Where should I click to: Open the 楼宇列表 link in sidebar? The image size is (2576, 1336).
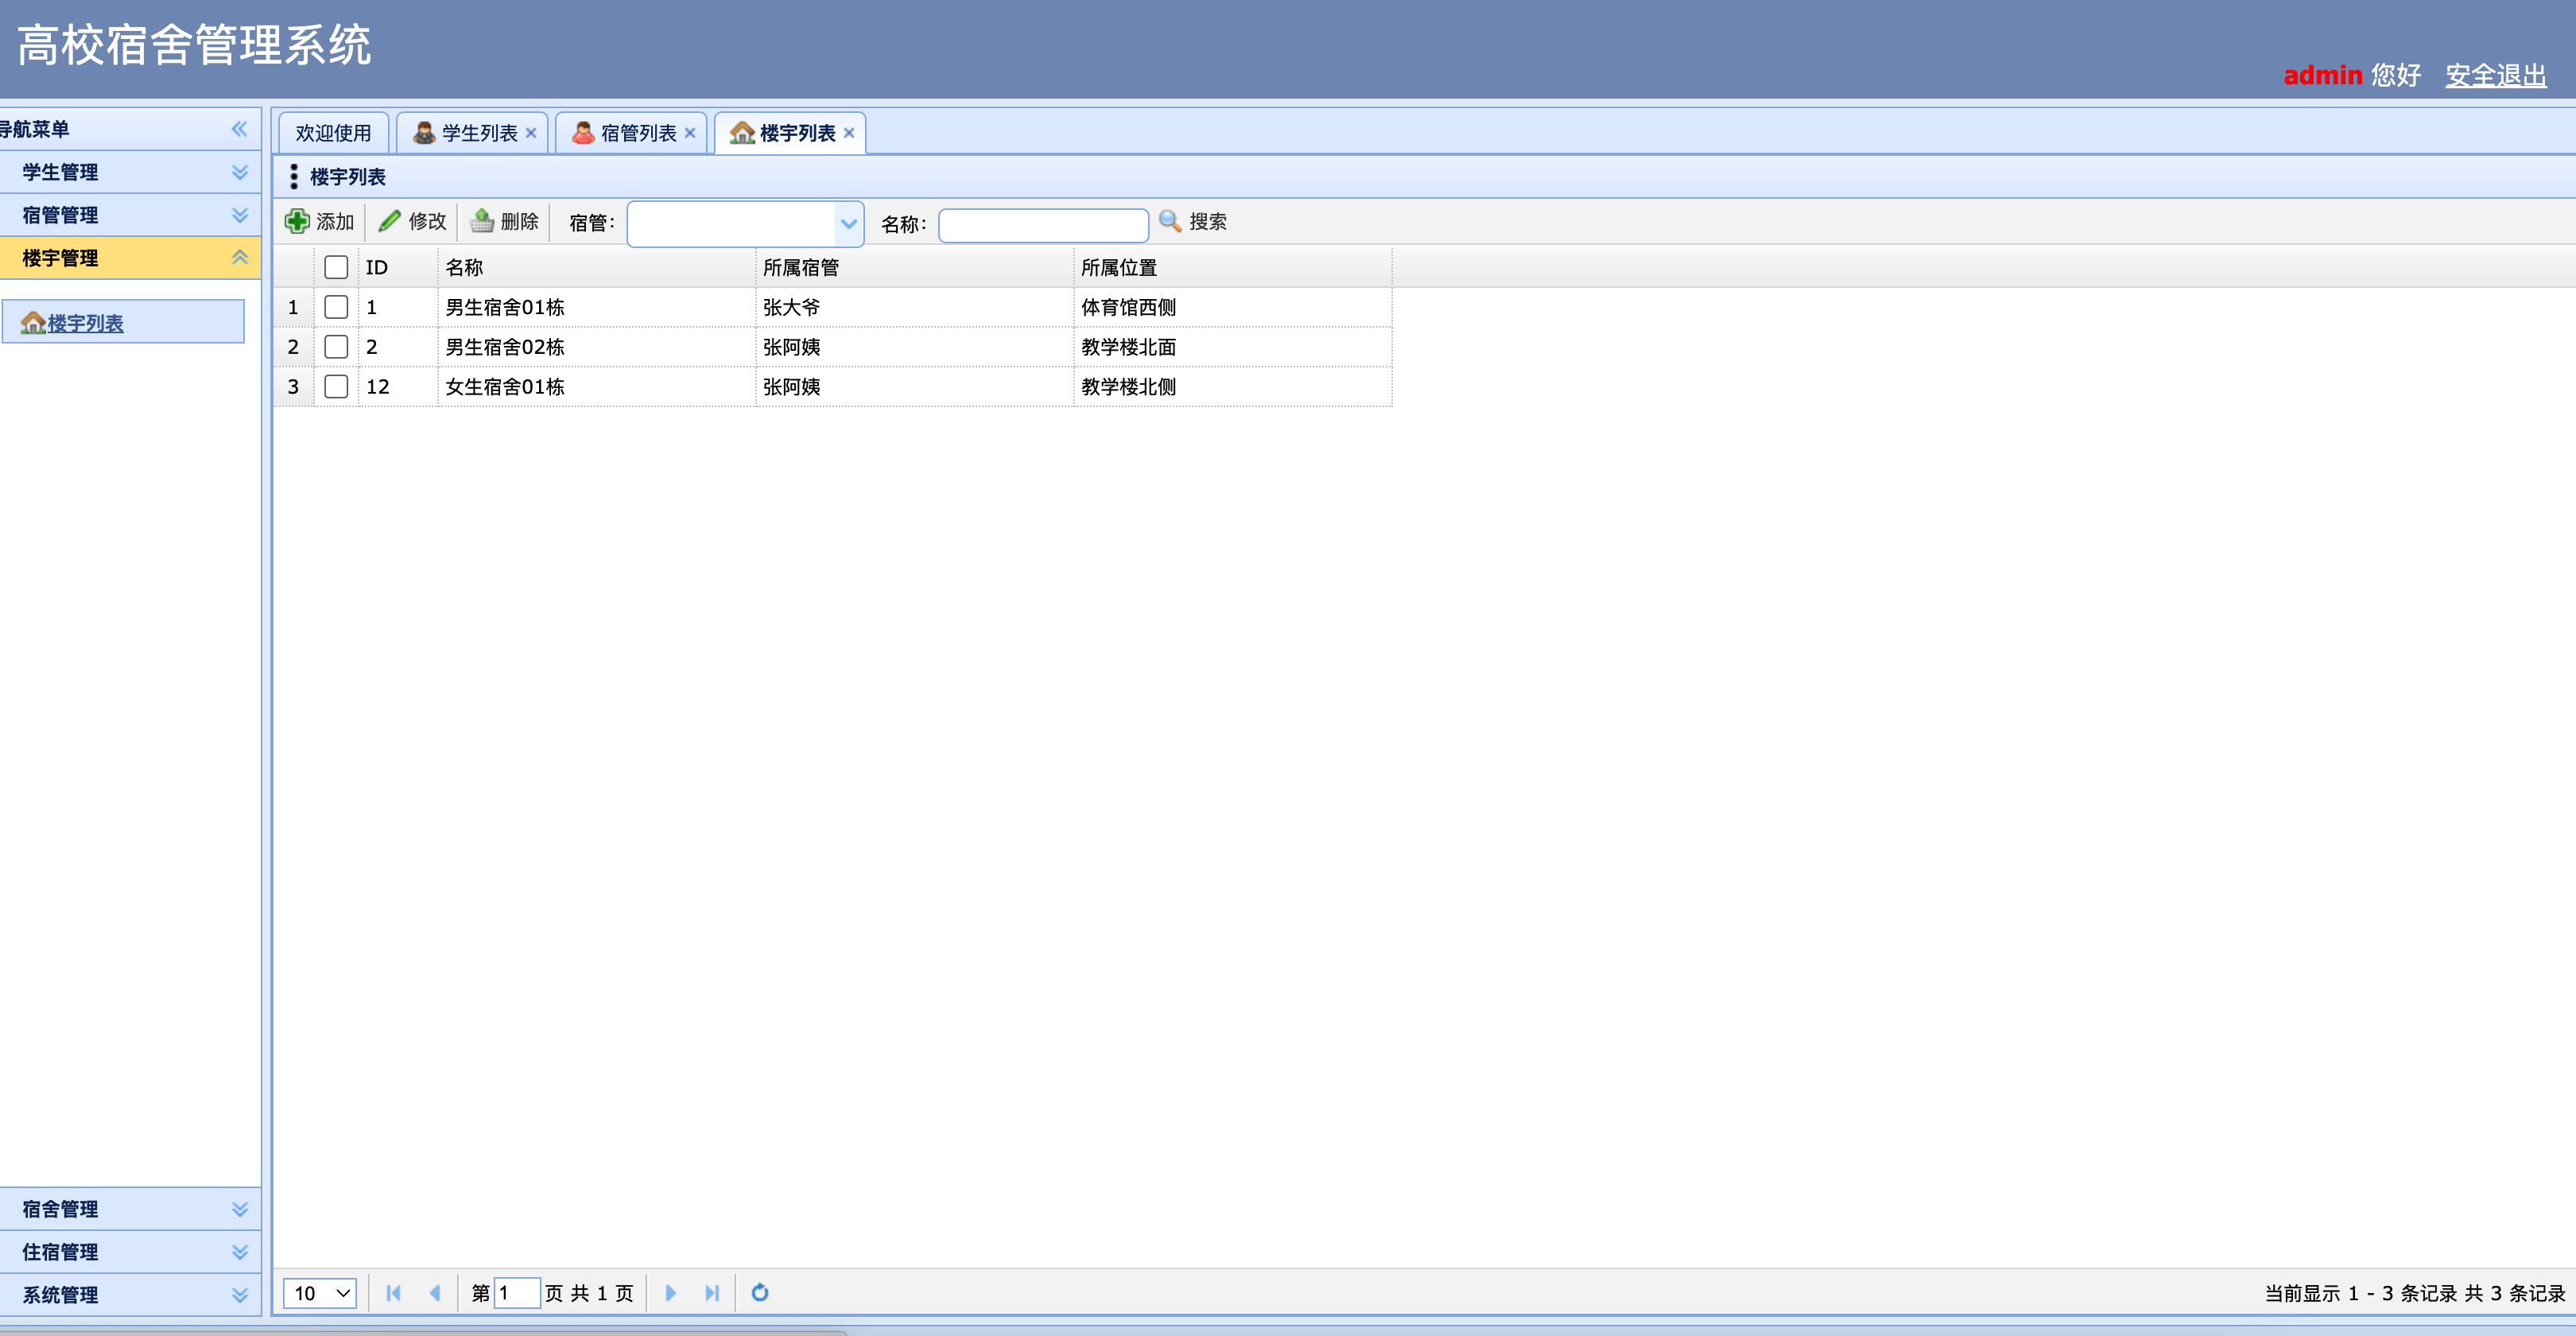[x=85, y=323]
